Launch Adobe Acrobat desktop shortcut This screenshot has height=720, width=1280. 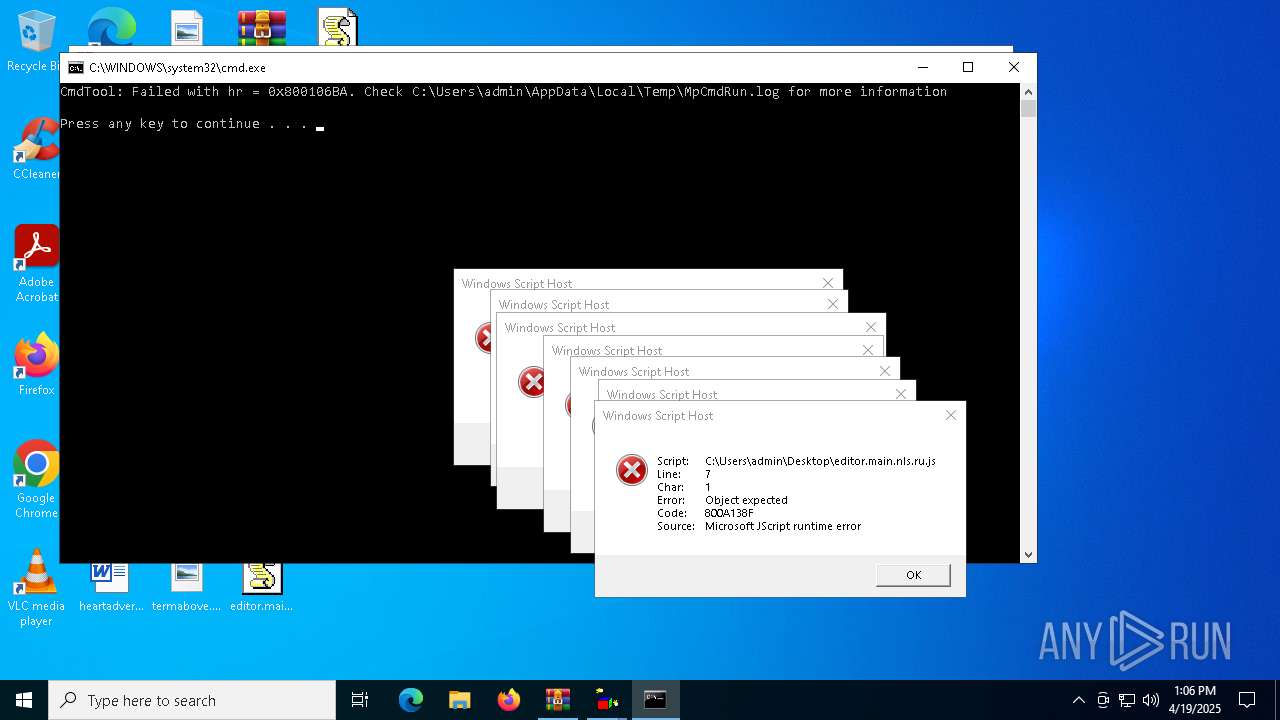pyautogui.click(x=36, y=264)
